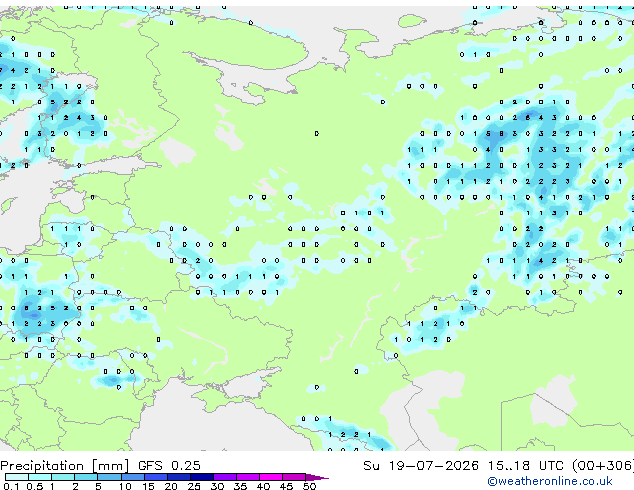Click the legend label '0.5'
634x490 pixels.
pos(35,486)
